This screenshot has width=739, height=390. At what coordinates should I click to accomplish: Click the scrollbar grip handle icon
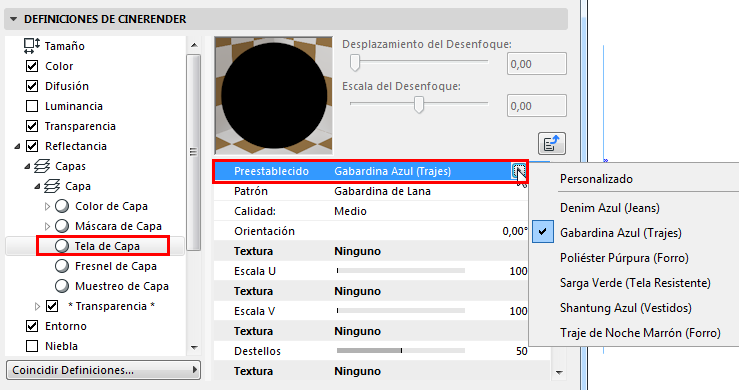click(x=193, y=152)
